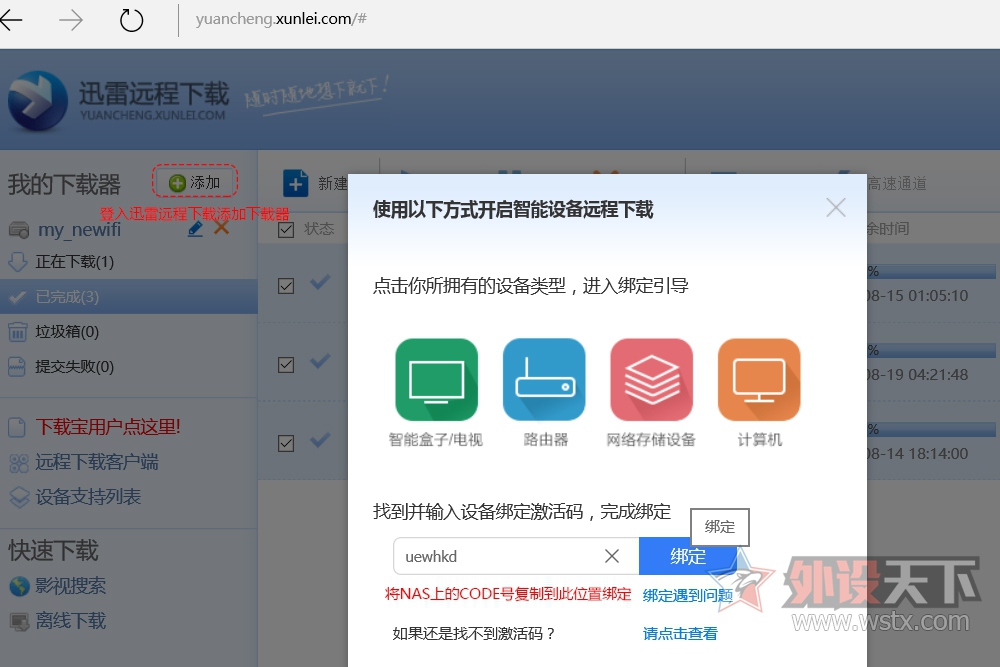
Task: Click the 影视搜索 globe icon
Action: (x=19, y=586)
